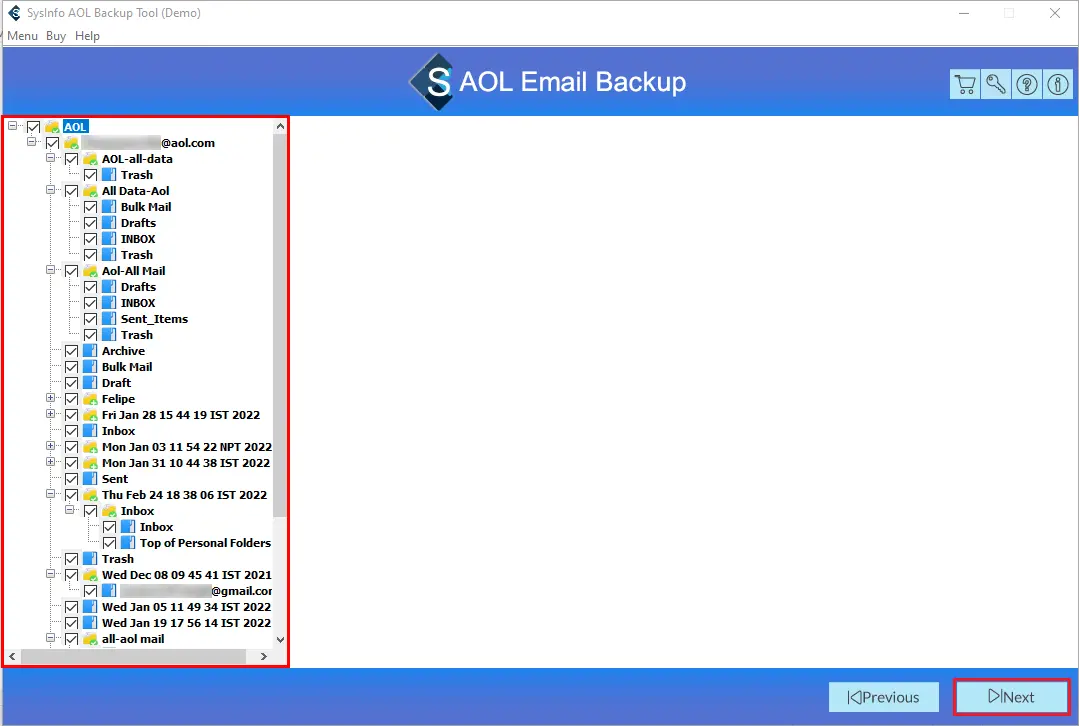Open the Buy menu
The image size is (1079, 726).
[x=56, y=36]
